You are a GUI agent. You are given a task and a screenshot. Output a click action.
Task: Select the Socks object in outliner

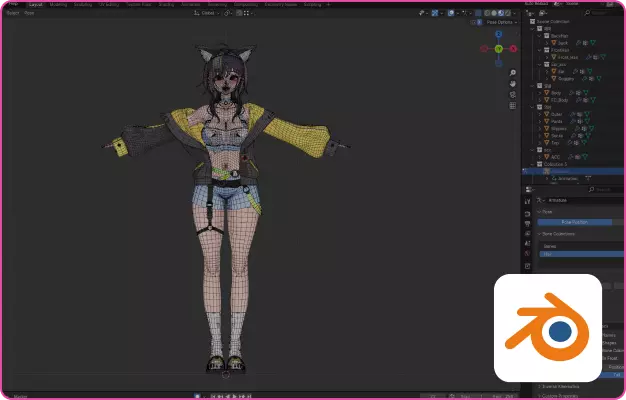[x=557, y=136]
